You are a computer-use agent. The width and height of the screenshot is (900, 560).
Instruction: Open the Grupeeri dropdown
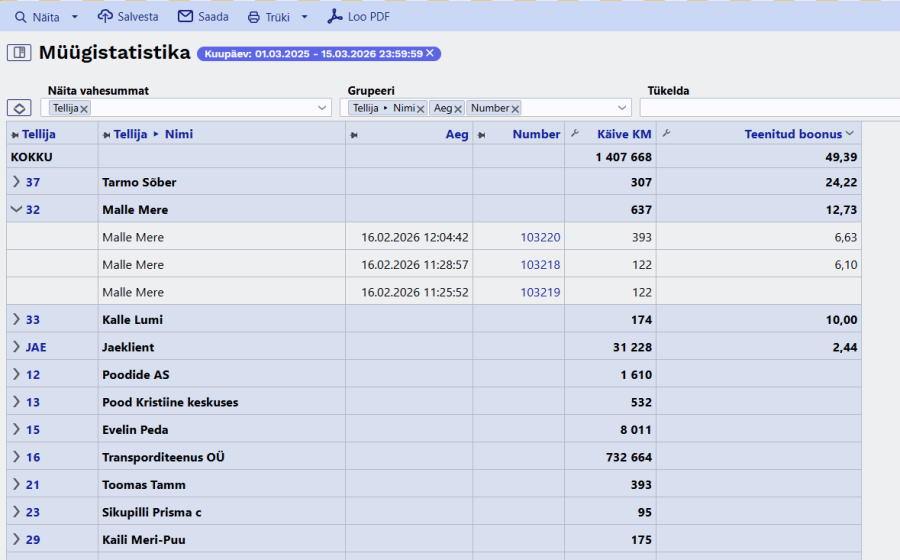click(x=621, y=108)
